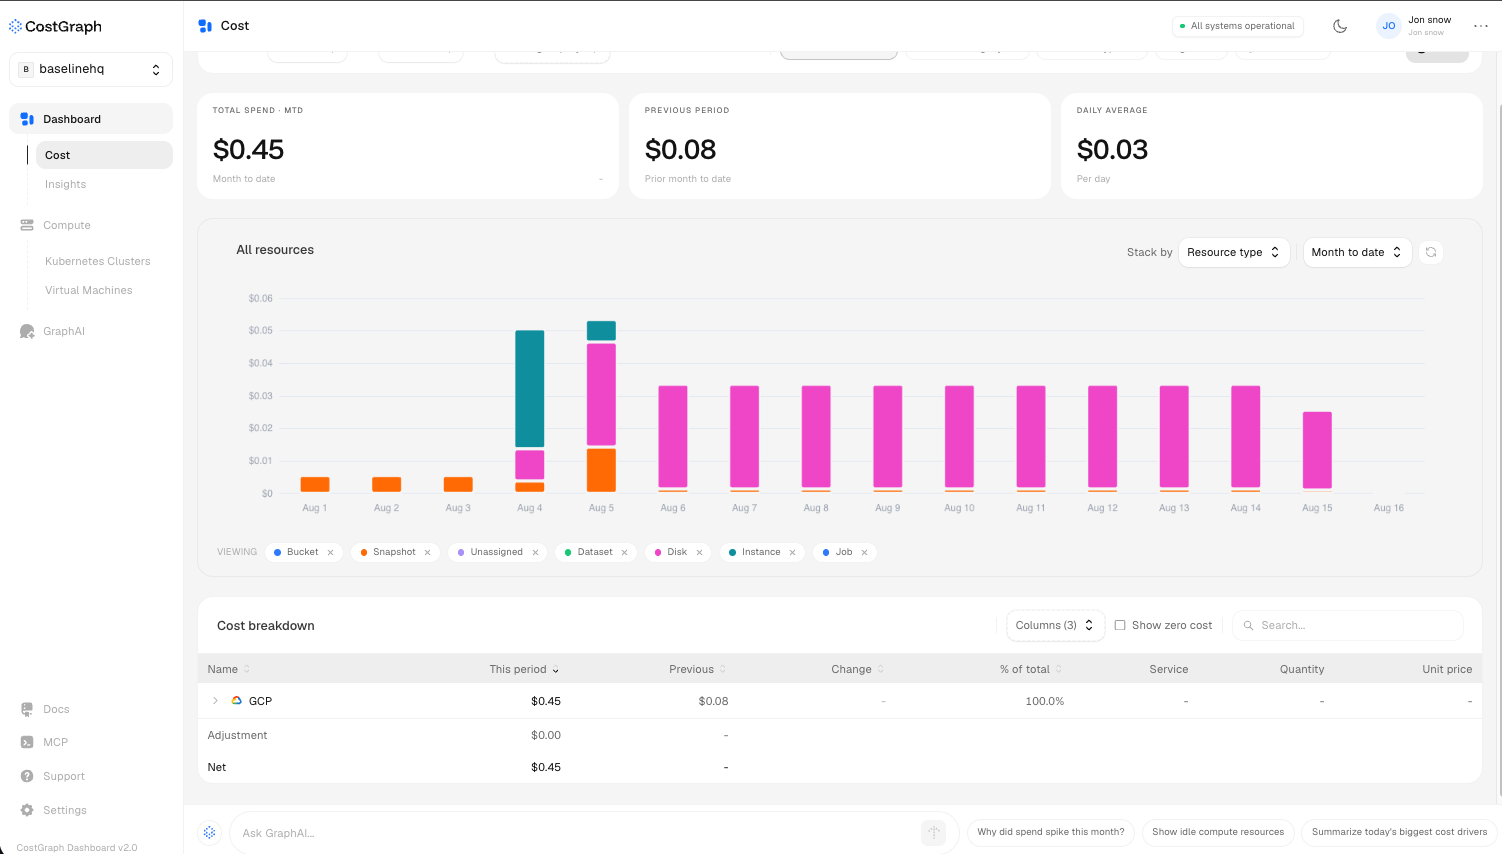
Task: Click the chart refresh icon
Action: click(x=1431, y=252)
